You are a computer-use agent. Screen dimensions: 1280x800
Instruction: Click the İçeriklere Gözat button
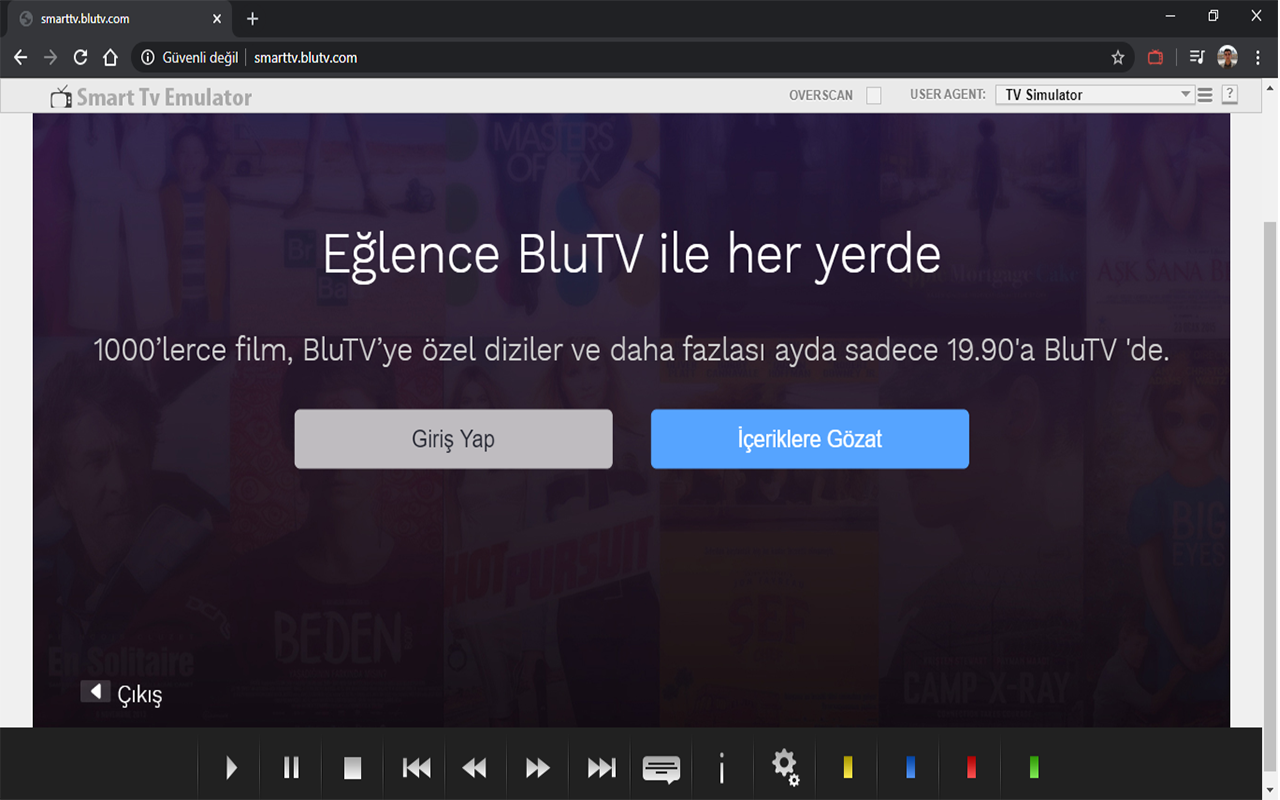[x=810, y=439]
